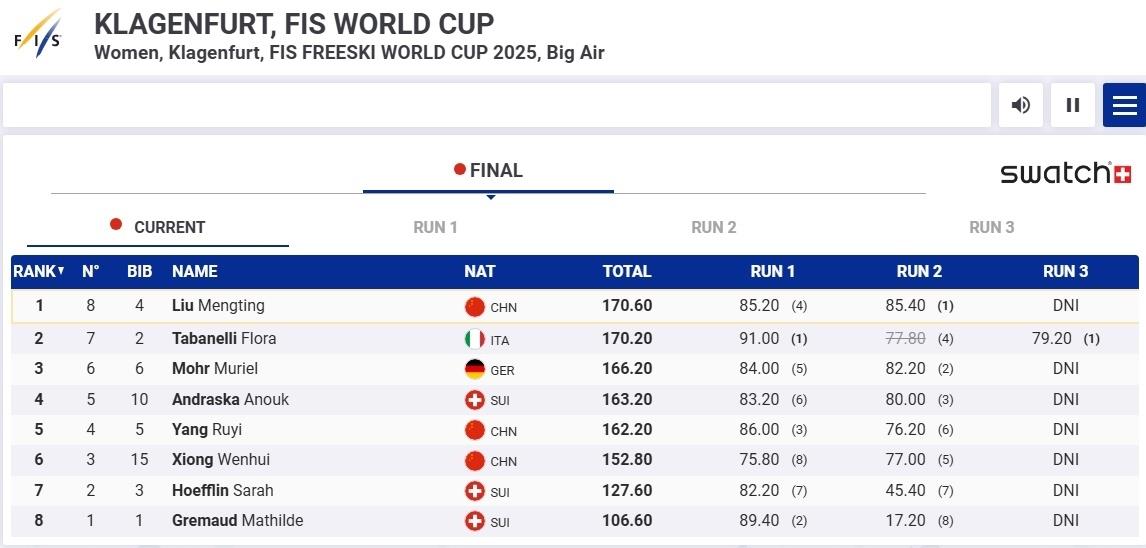Click the empty ticker message bar
Image resolution: width=1146 pixels, height=548 pixels.
(x=496, y=105)
